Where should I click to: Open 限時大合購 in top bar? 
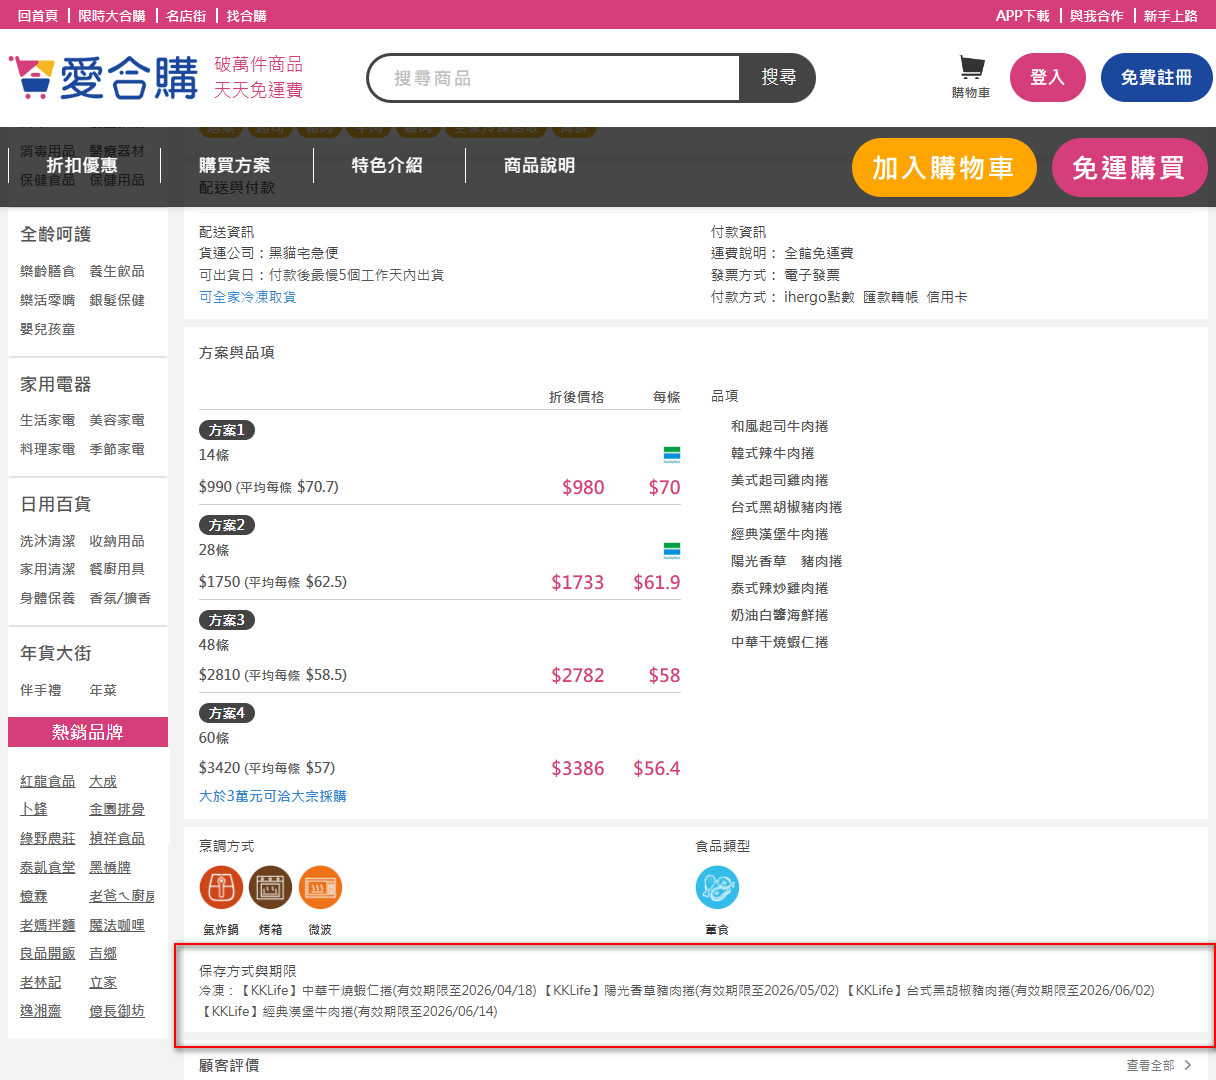coord(112,15)
